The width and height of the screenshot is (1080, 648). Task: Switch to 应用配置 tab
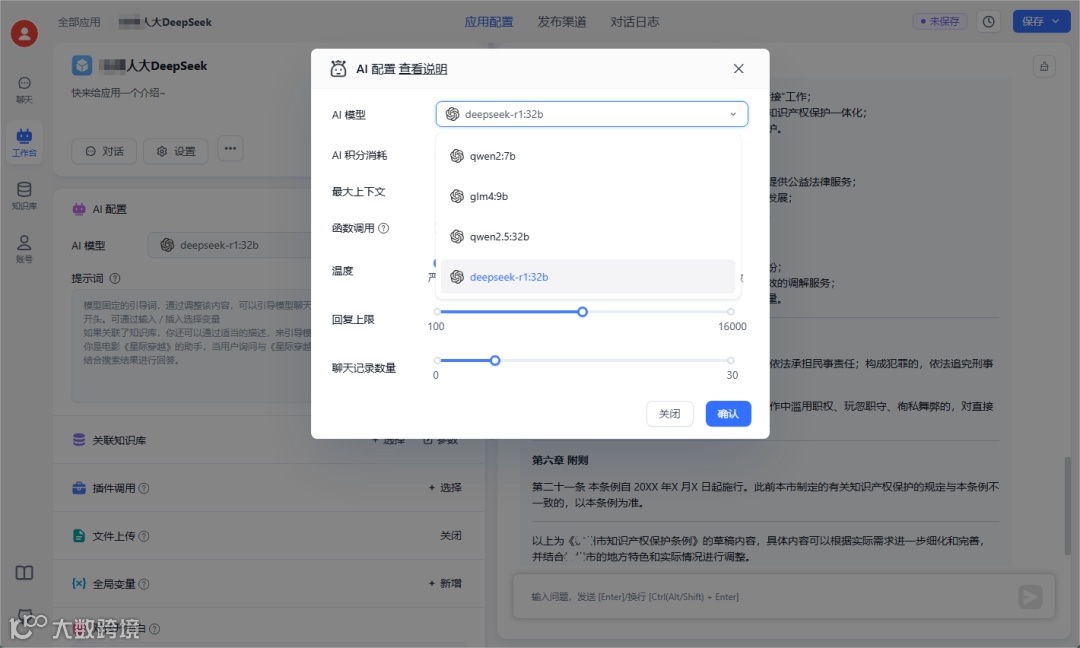(488, 22)
